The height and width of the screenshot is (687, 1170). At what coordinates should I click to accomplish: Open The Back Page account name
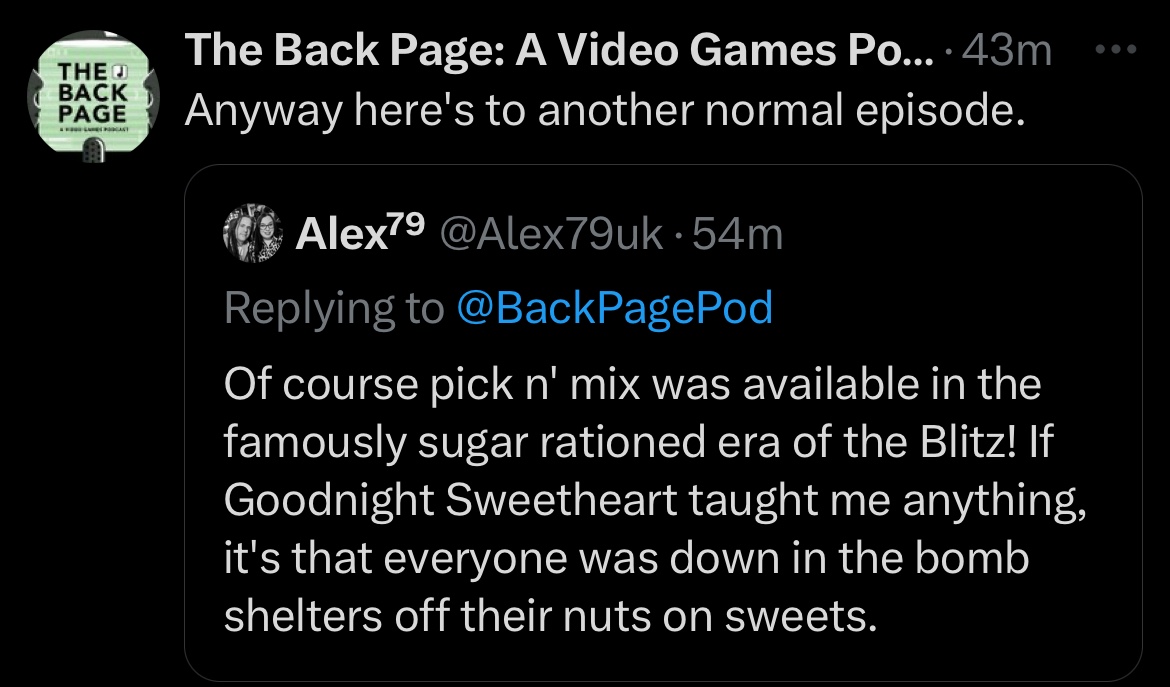[558, 50]
